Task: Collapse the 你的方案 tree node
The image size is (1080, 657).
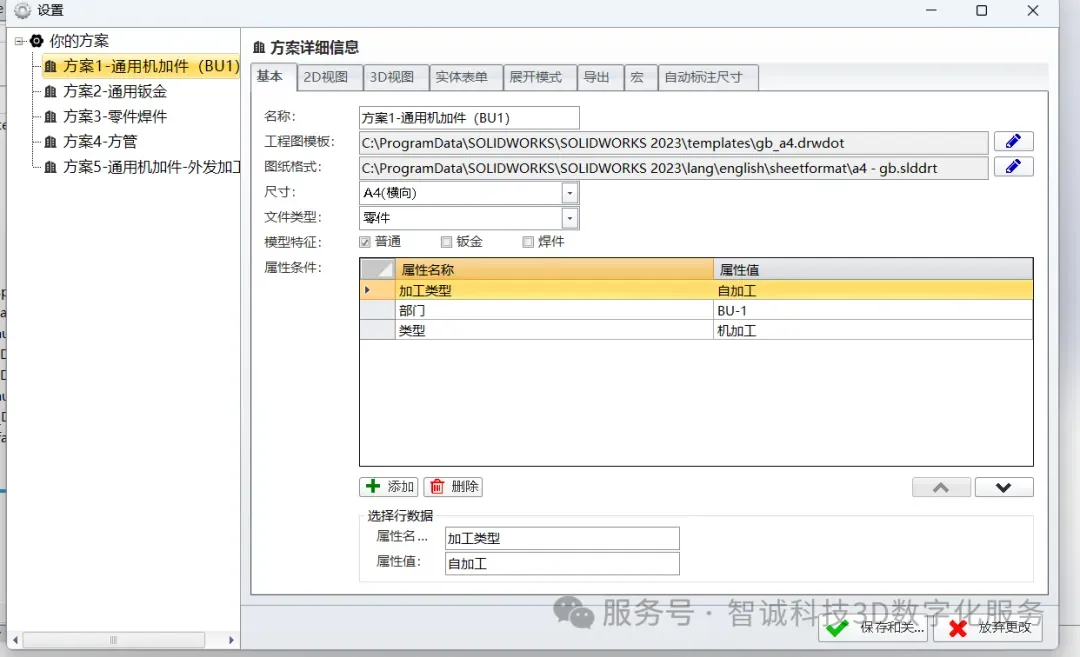Action: click(19, 40)
